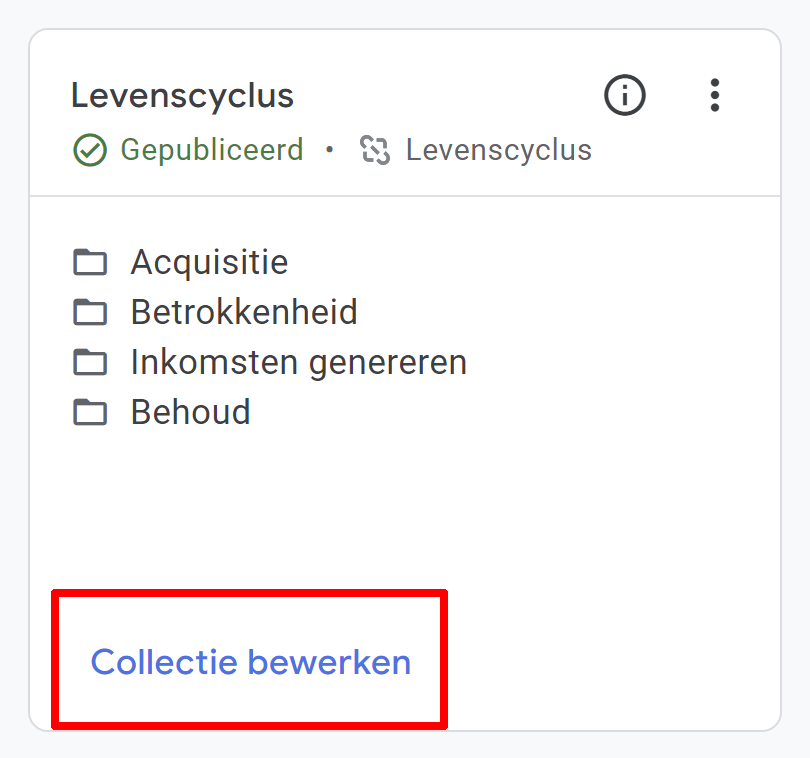Open the collection options menu
The height and width of the screenshot is (758, 810).
coord(715,96)
